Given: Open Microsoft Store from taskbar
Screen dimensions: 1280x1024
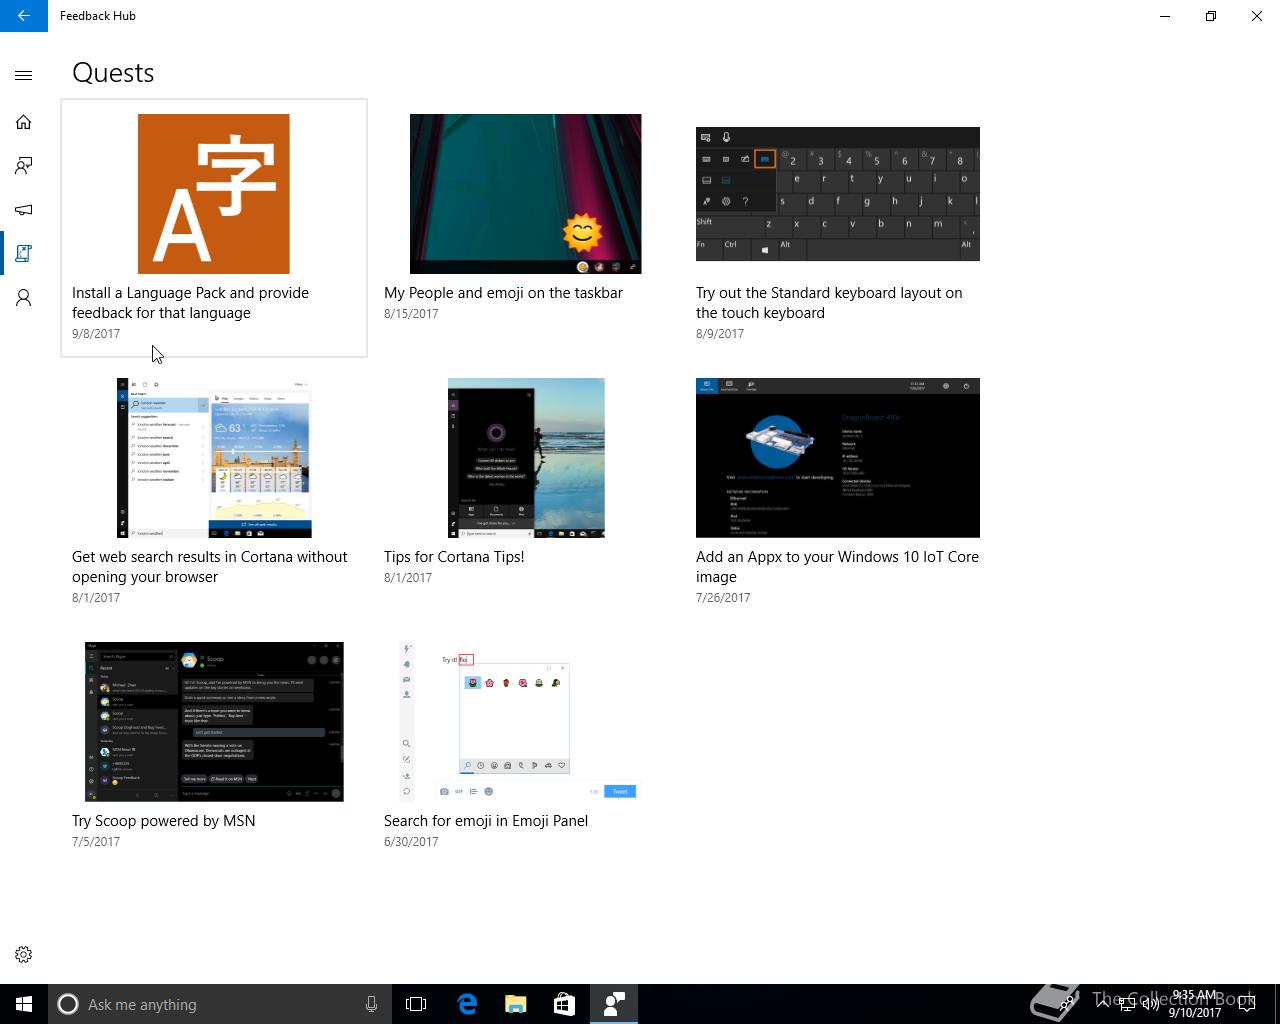Looking at the screenshot, I should point(564,1004).
